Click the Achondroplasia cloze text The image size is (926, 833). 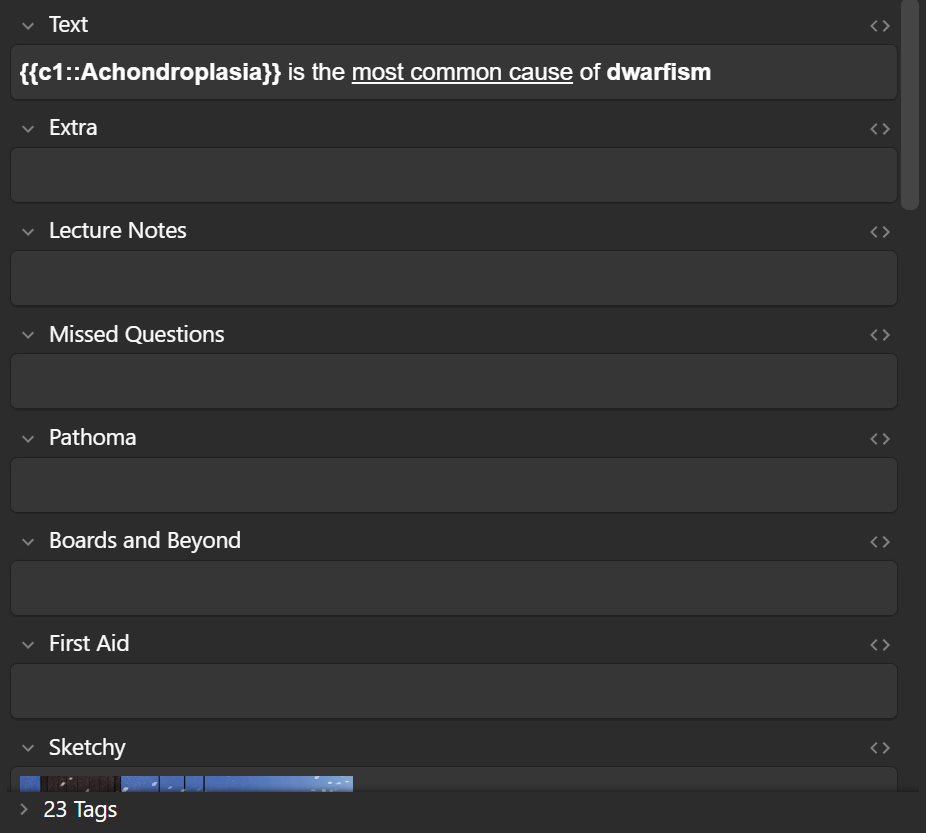click(x=150, y=72)
